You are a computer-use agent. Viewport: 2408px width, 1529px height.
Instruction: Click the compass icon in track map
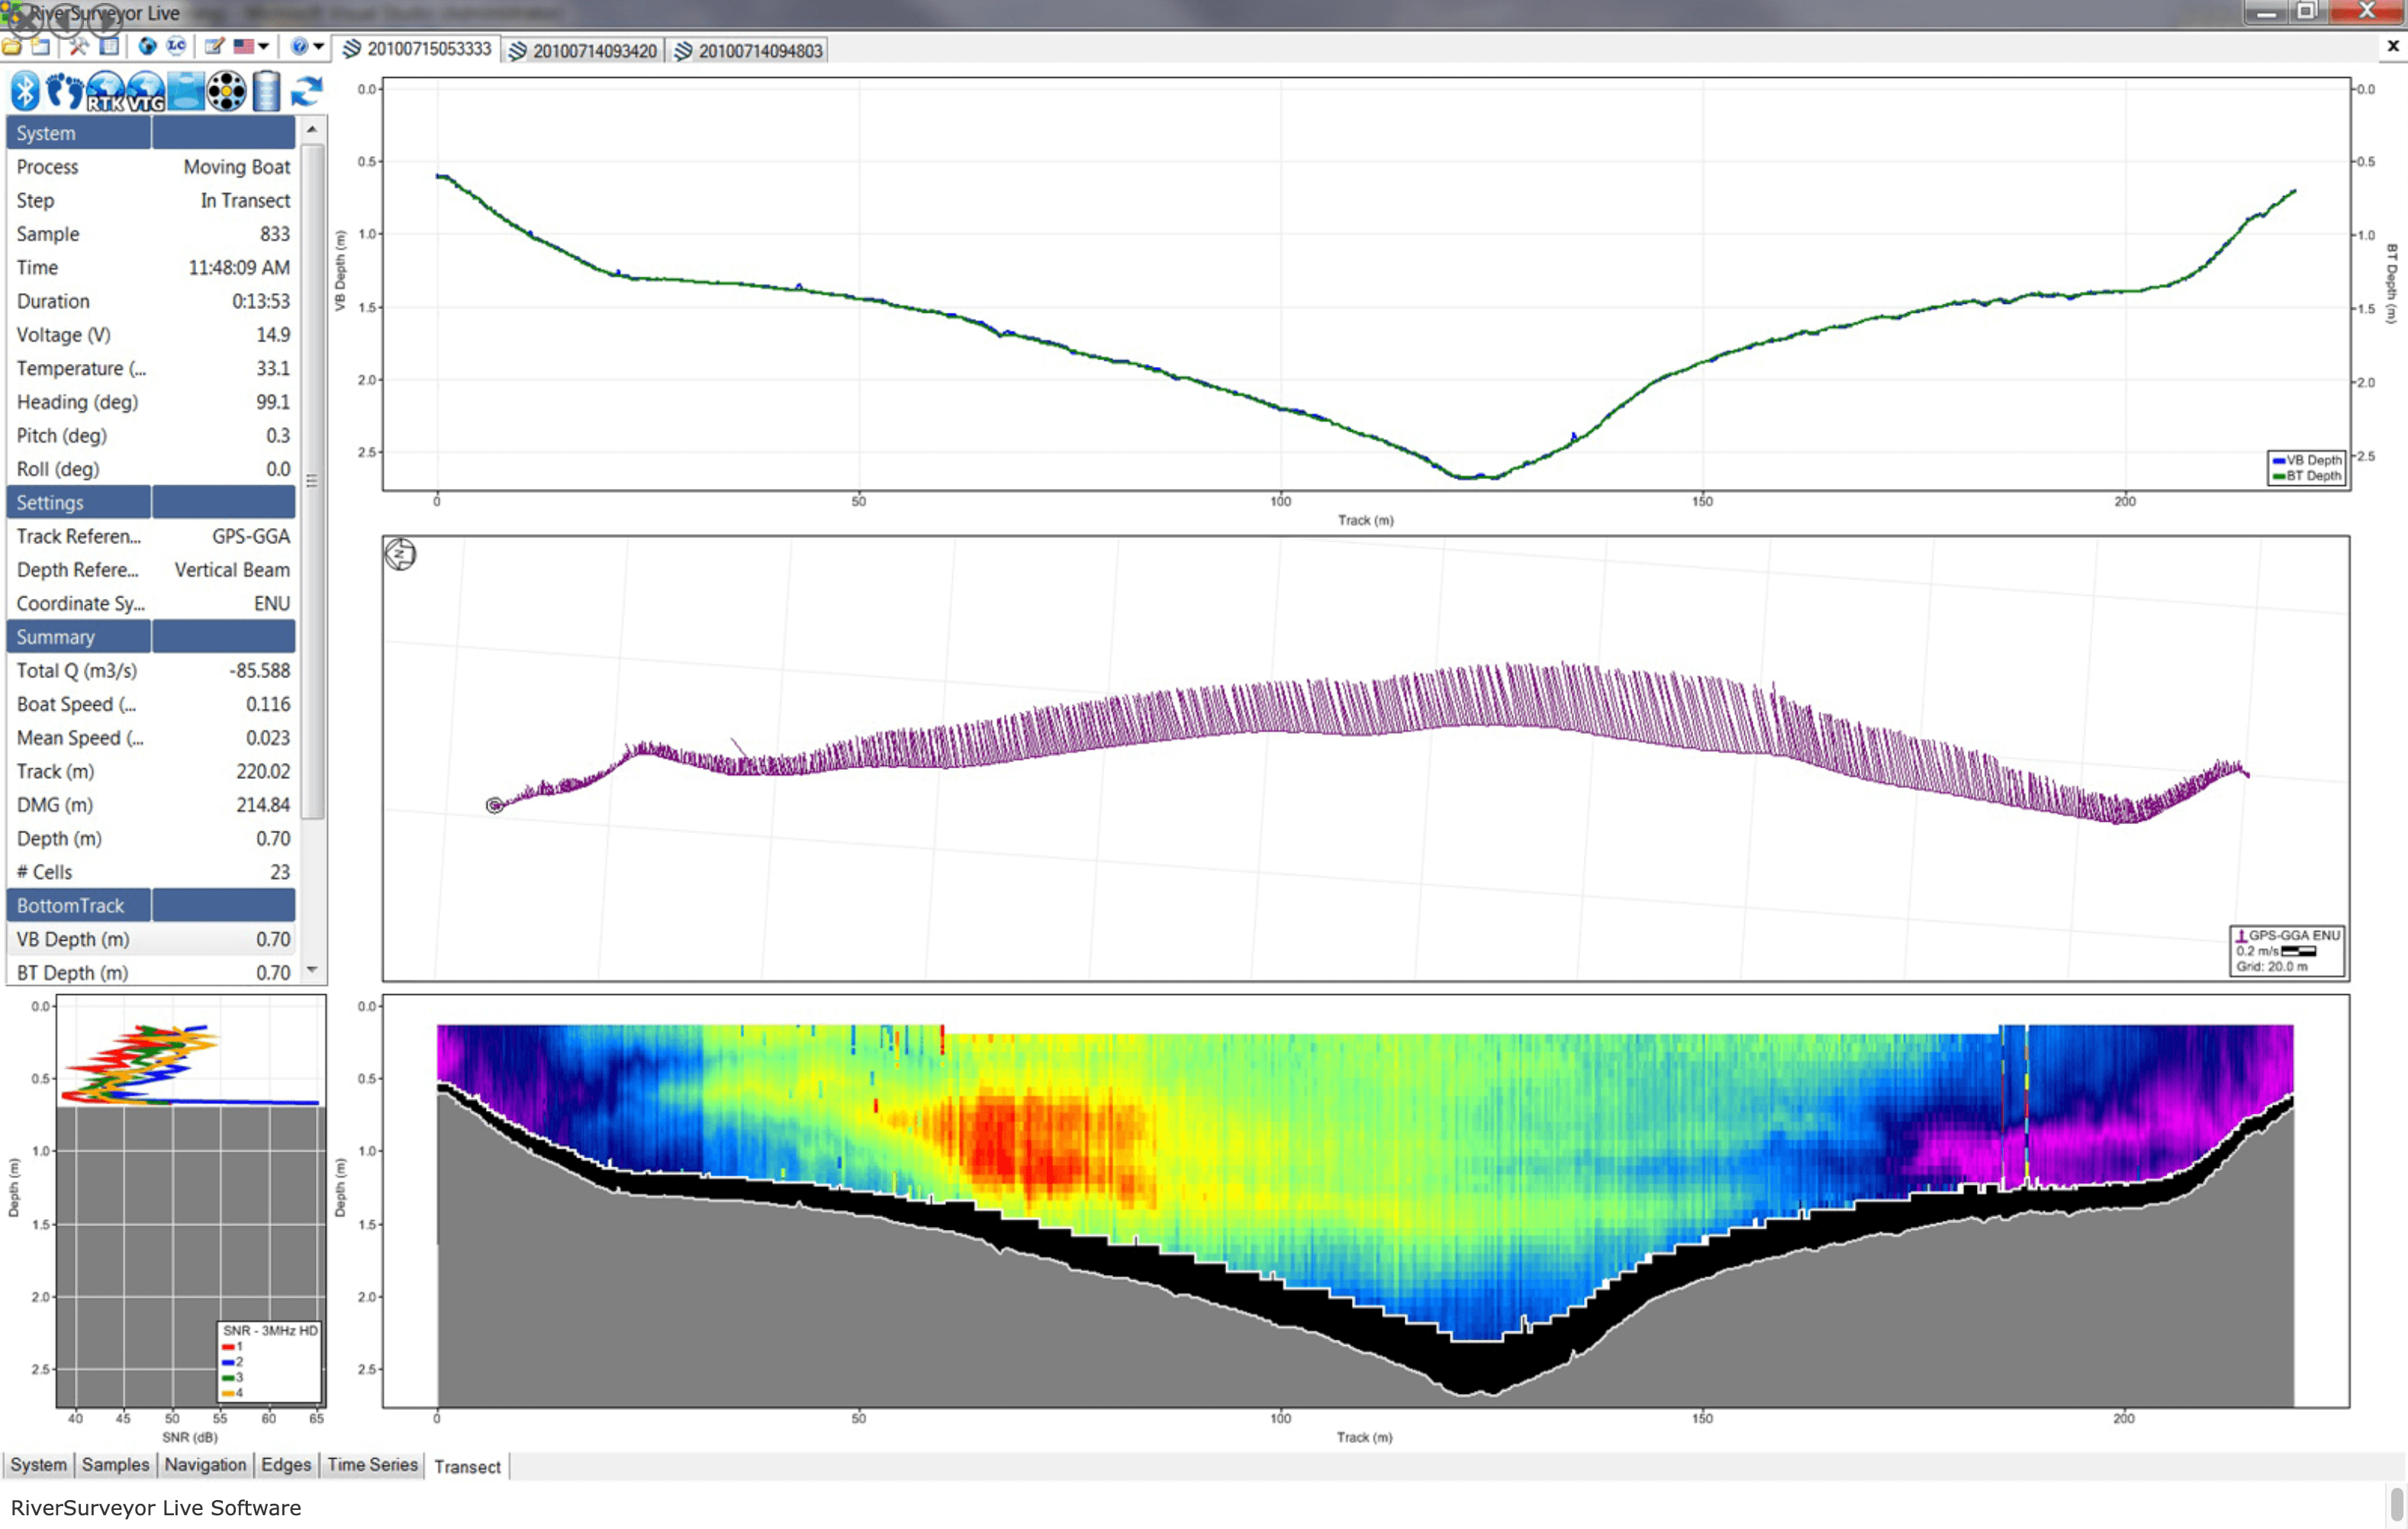[x=400, y=554]
